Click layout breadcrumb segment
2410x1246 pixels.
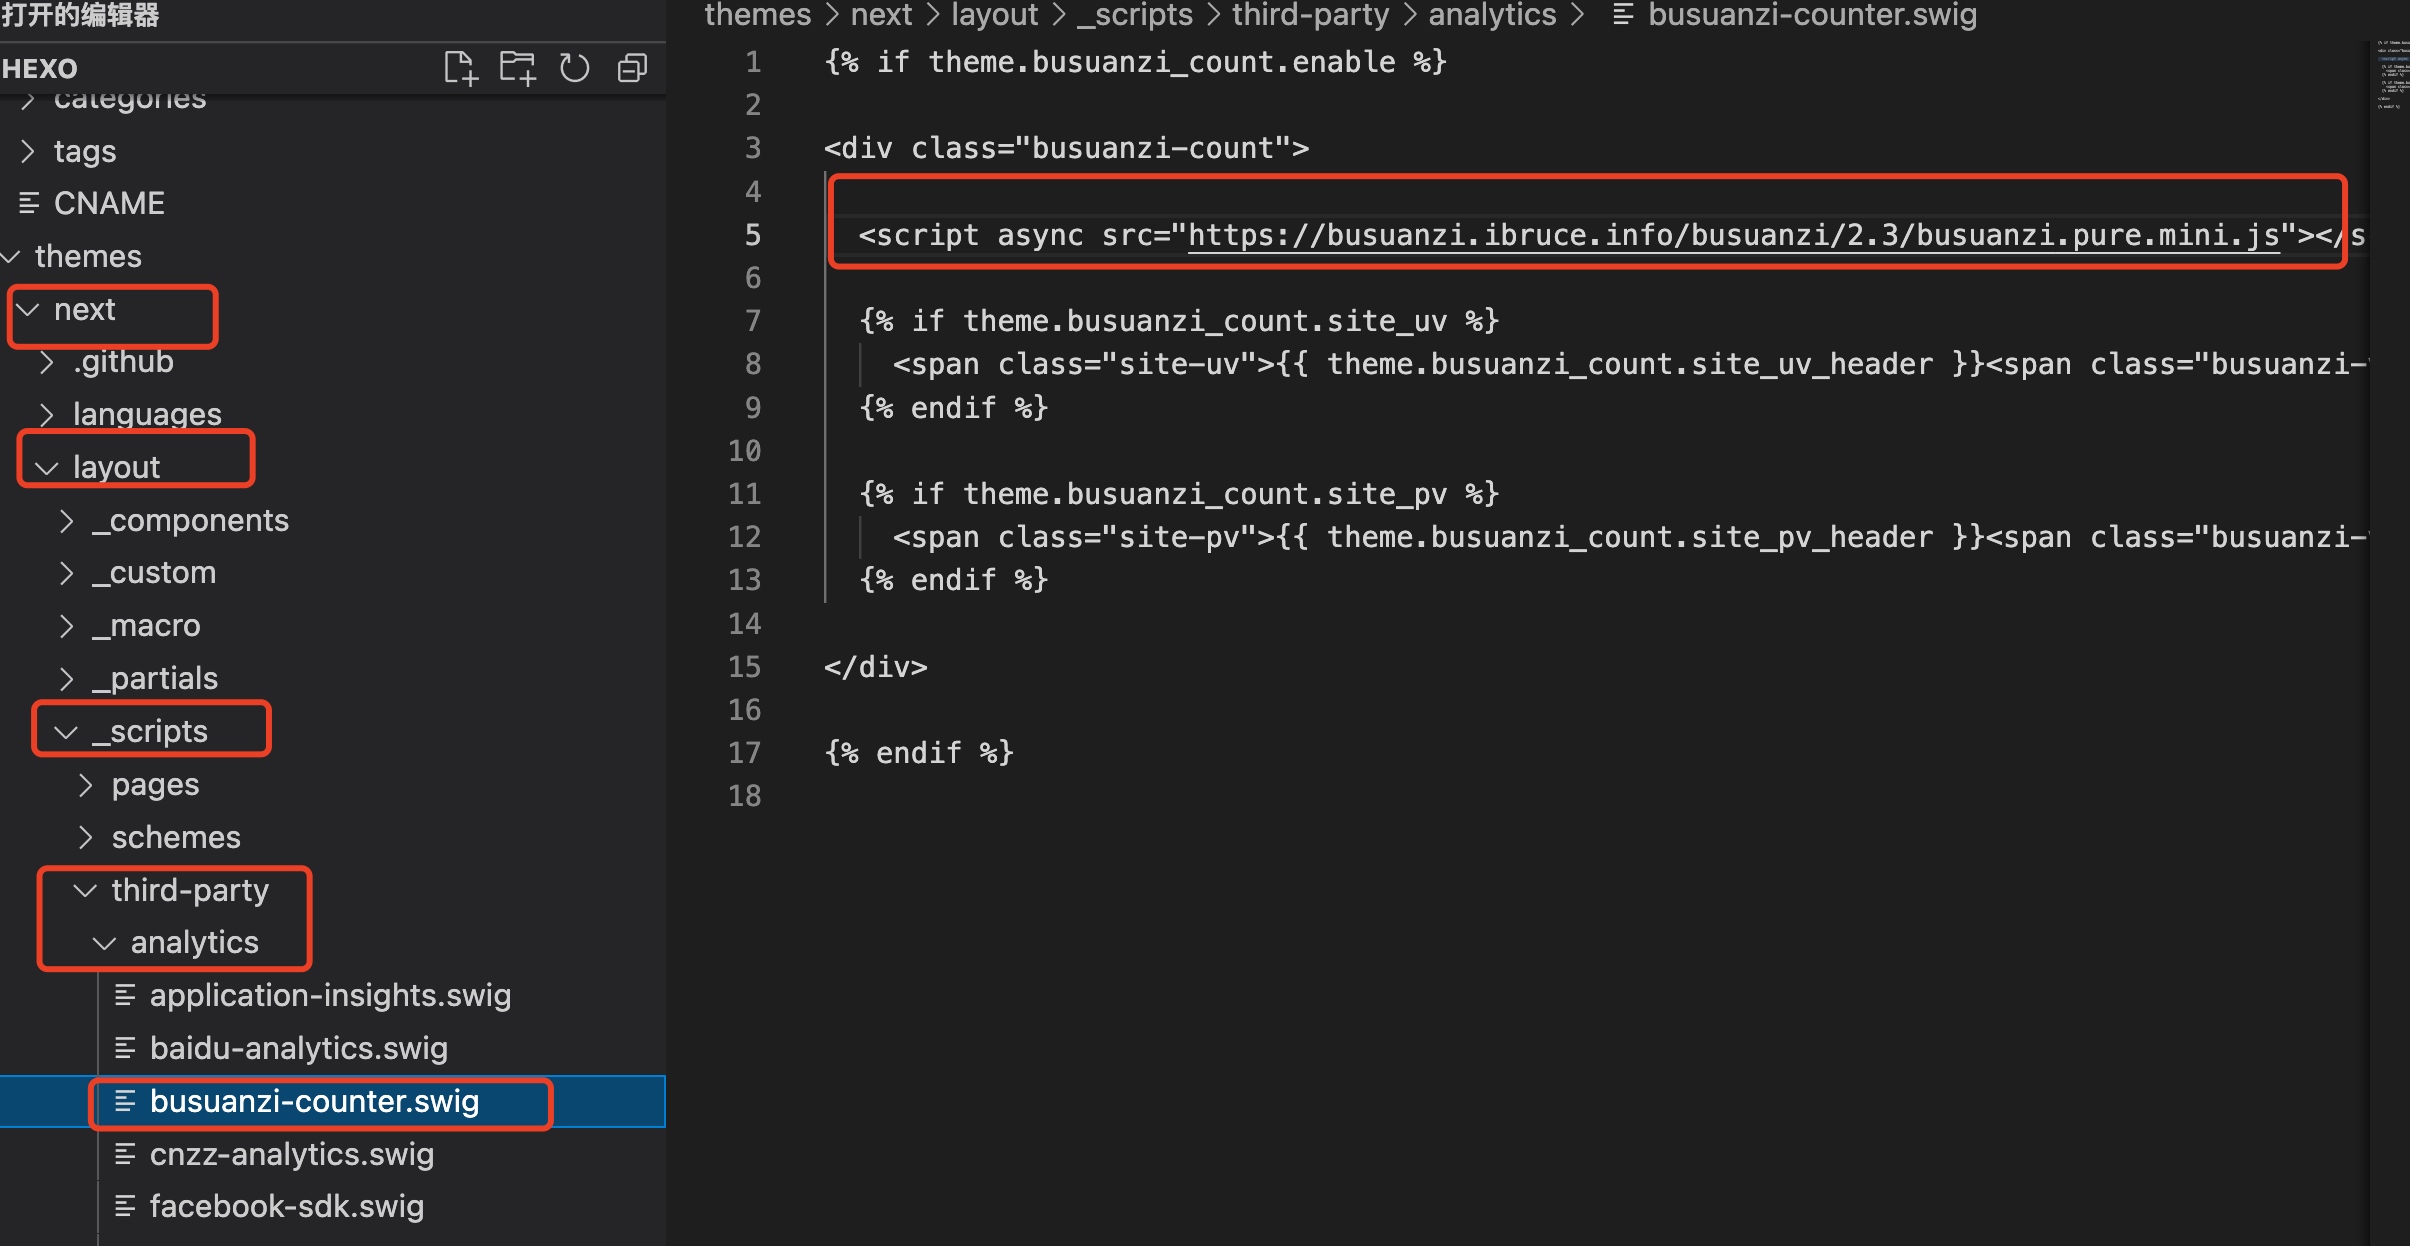[994, 14]
